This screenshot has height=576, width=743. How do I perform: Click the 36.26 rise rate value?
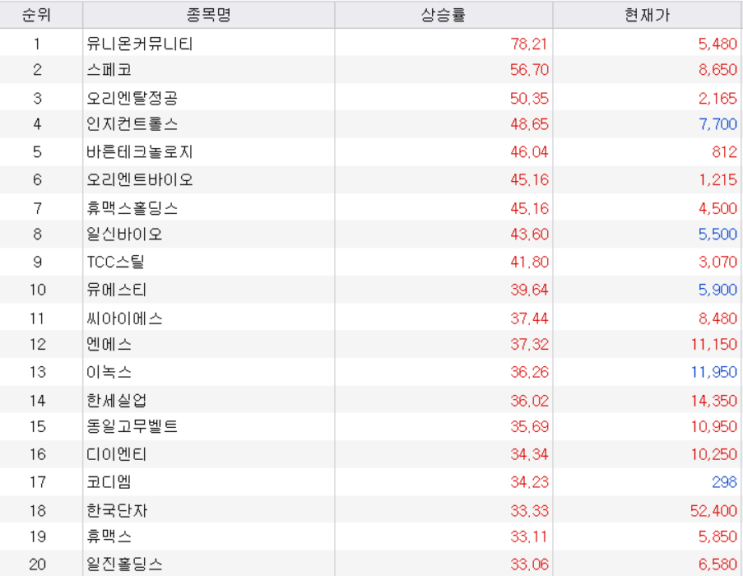click(529, 372)
